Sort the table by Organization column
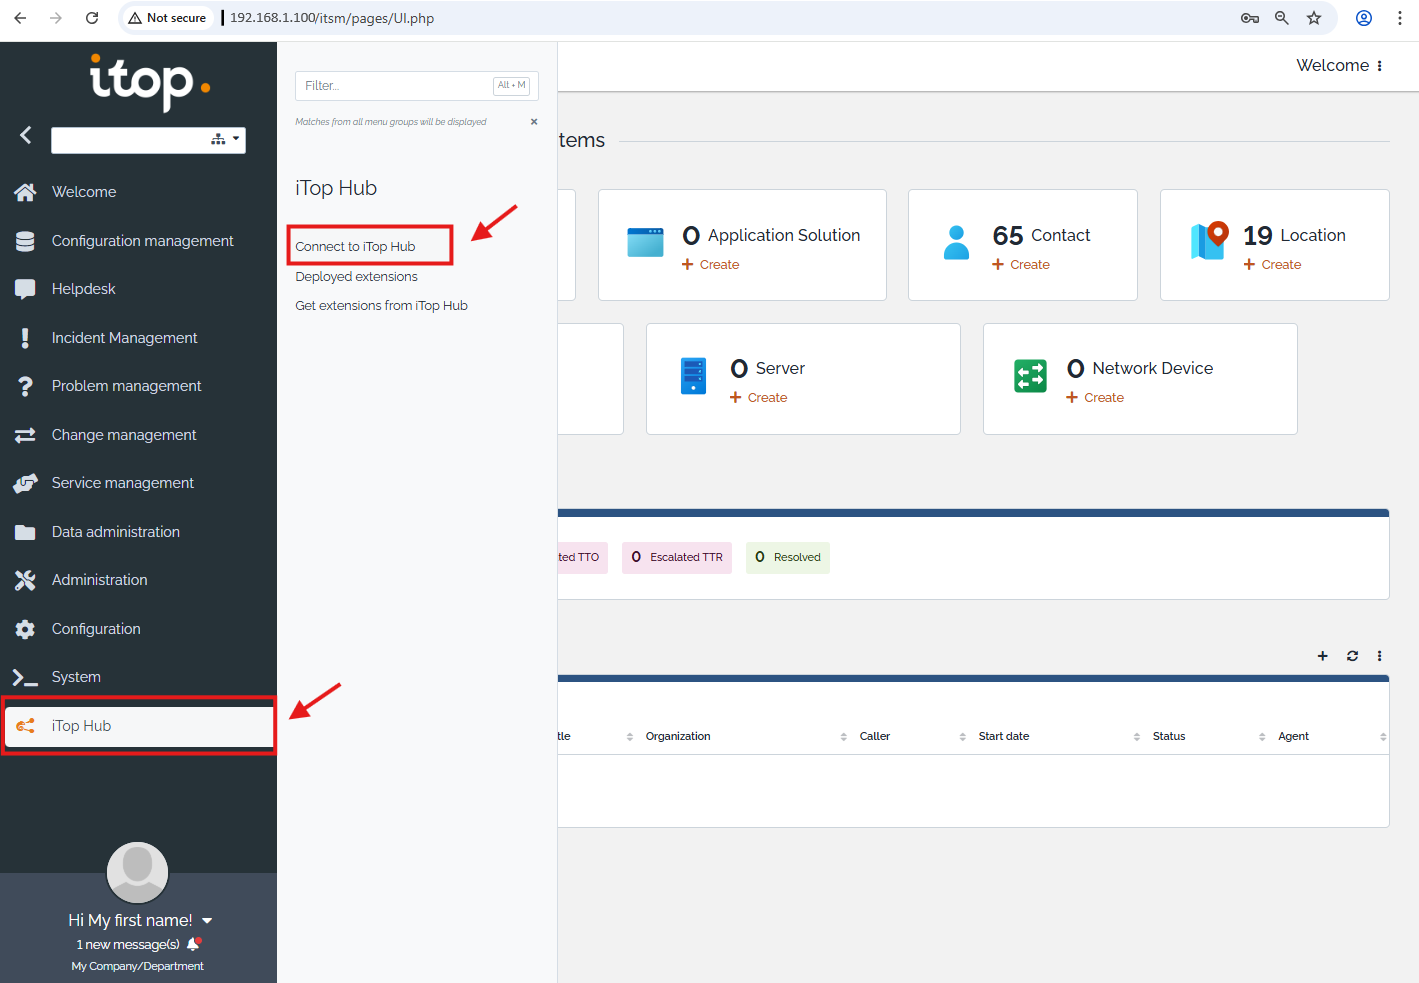Screen dimensions: 1419x983 click(678, 737)
